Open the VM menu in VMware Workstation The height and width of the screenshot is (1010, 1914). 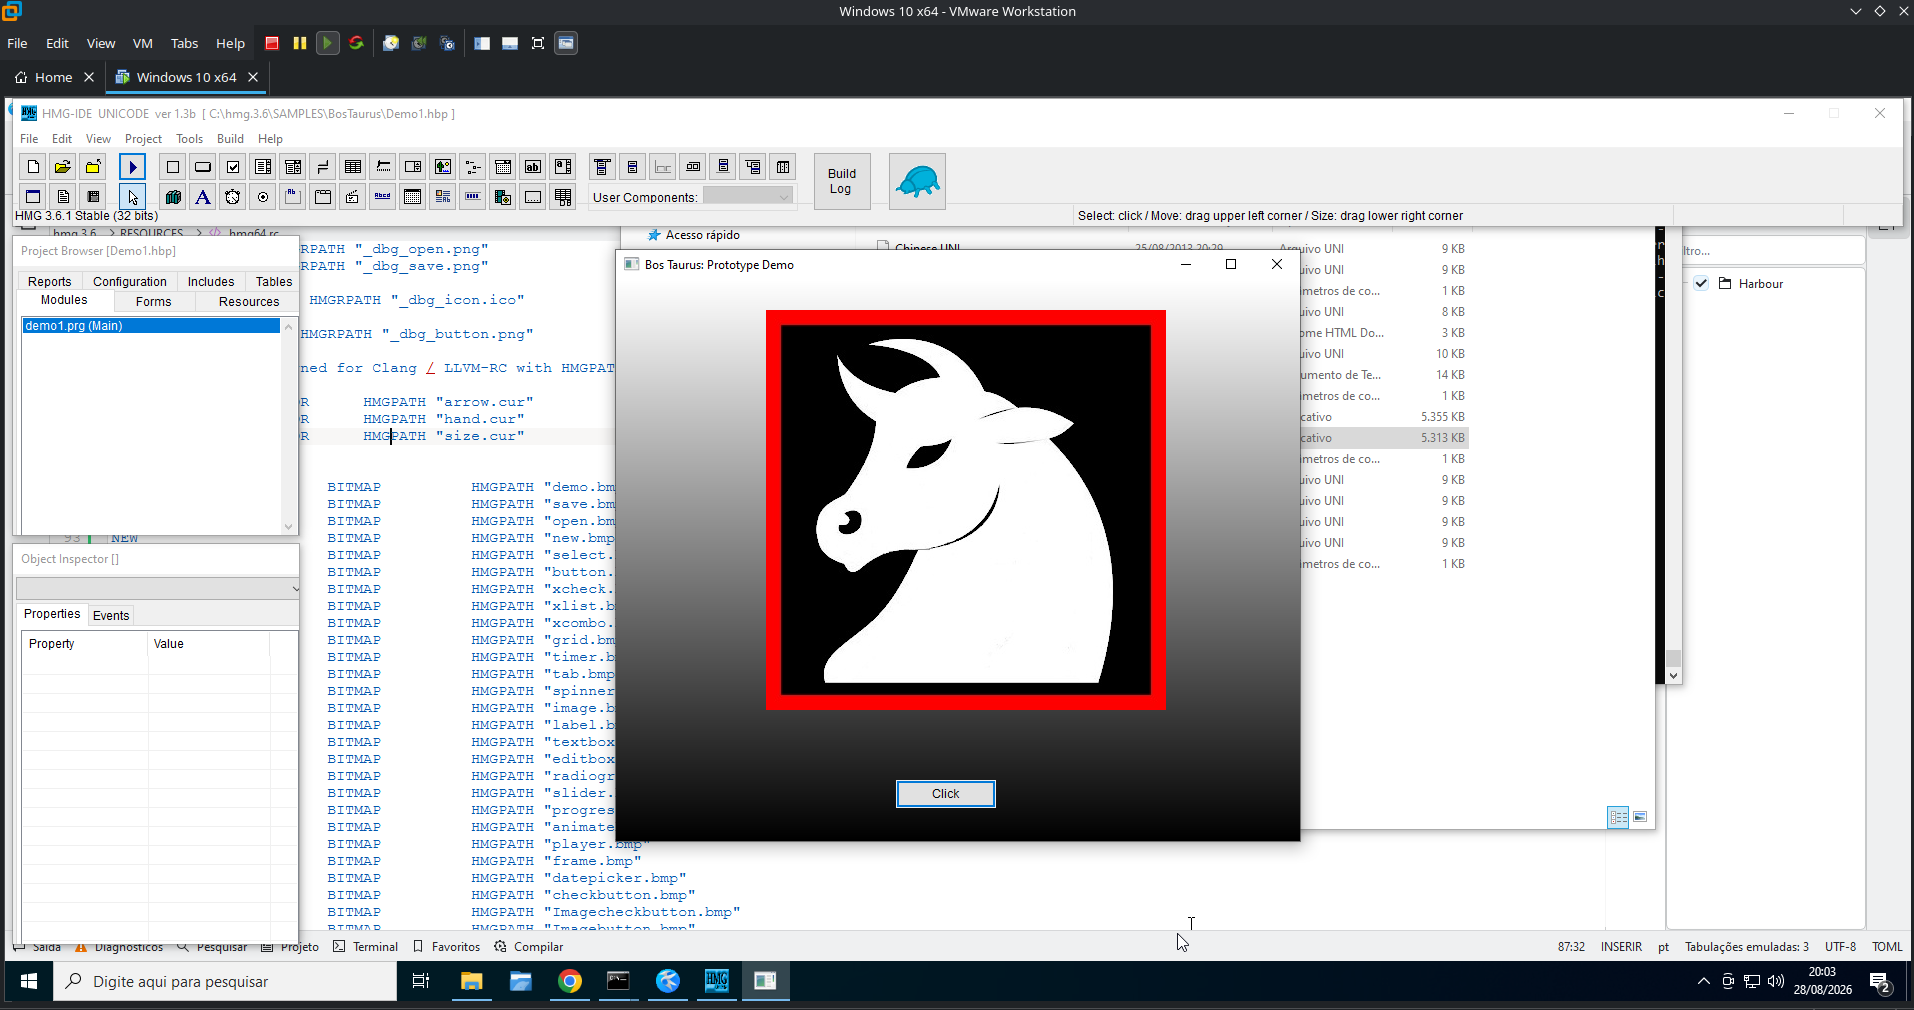(142, 43)
